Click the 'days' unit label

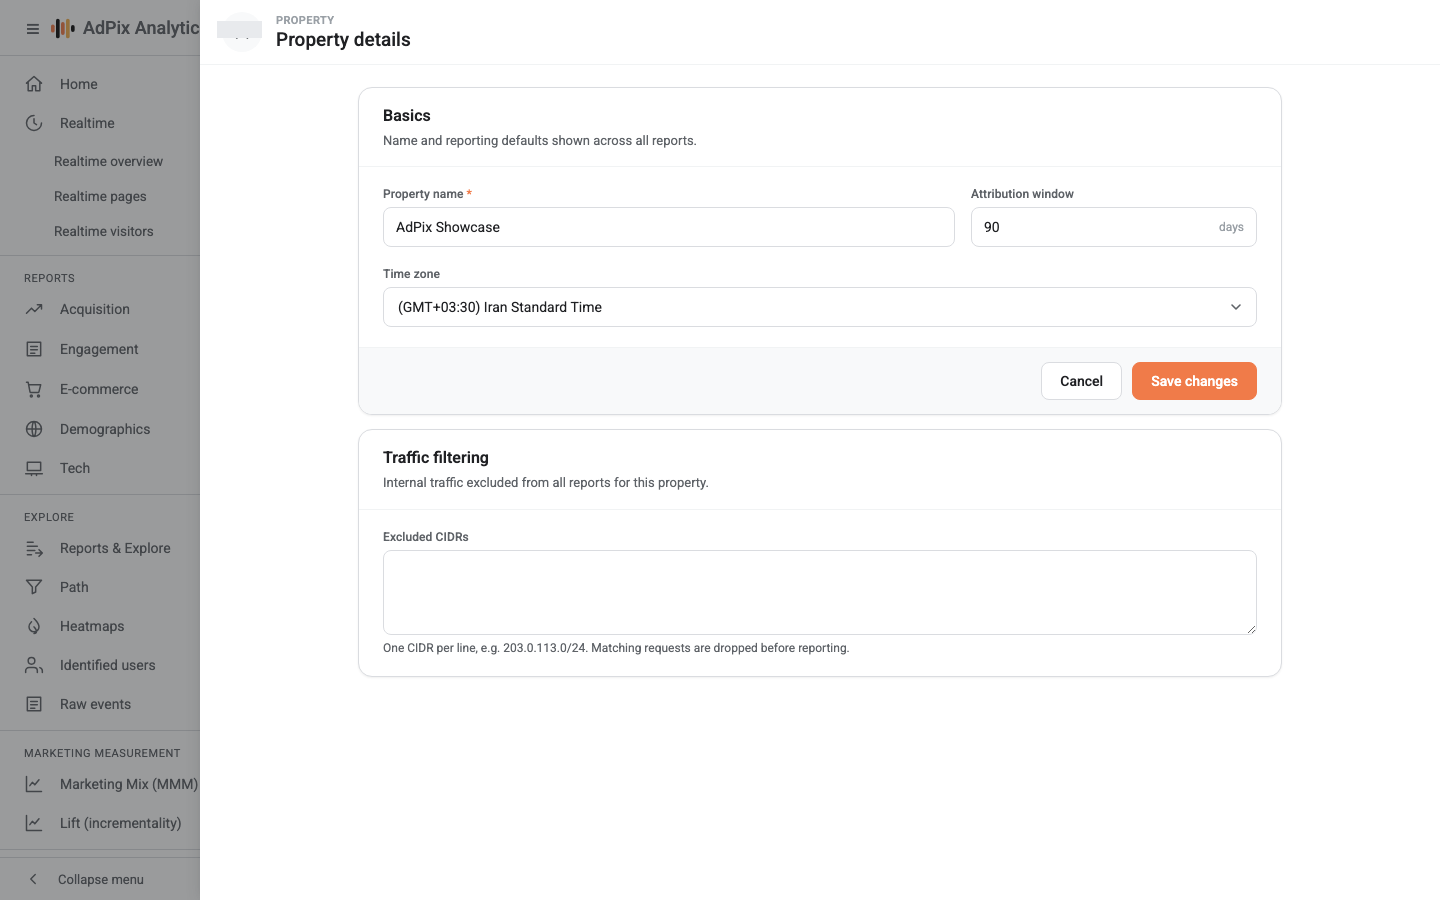[1231, 227]
